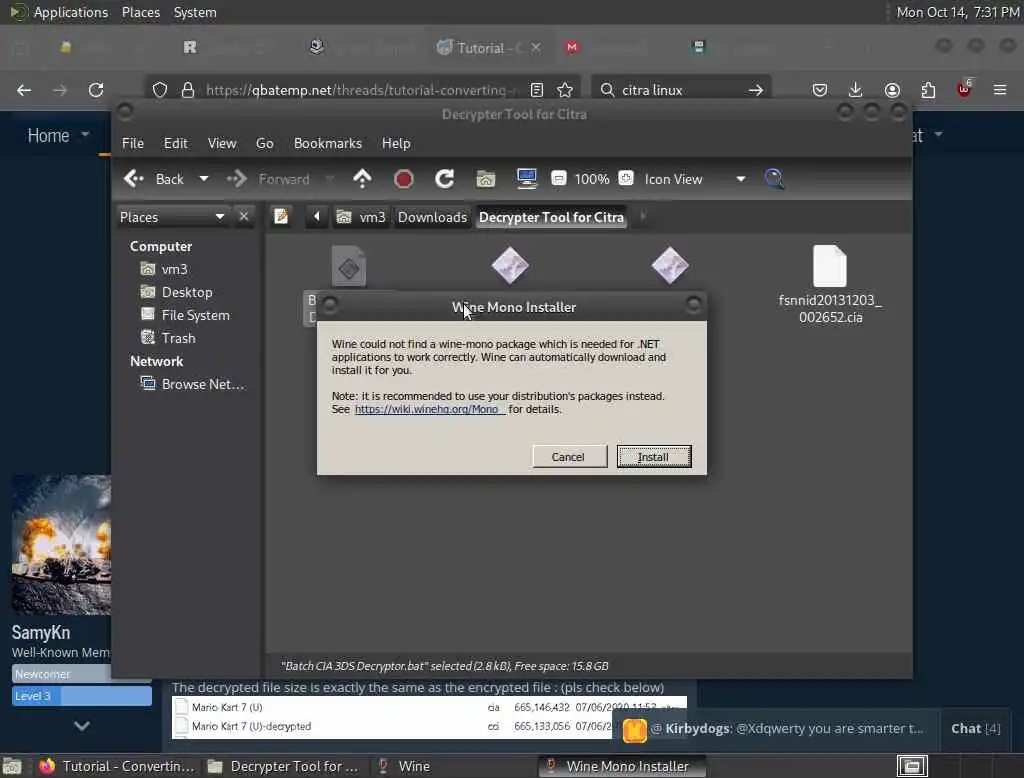Zoom in with the plus icon
1024x778 pixels.
tap(626, 178)
